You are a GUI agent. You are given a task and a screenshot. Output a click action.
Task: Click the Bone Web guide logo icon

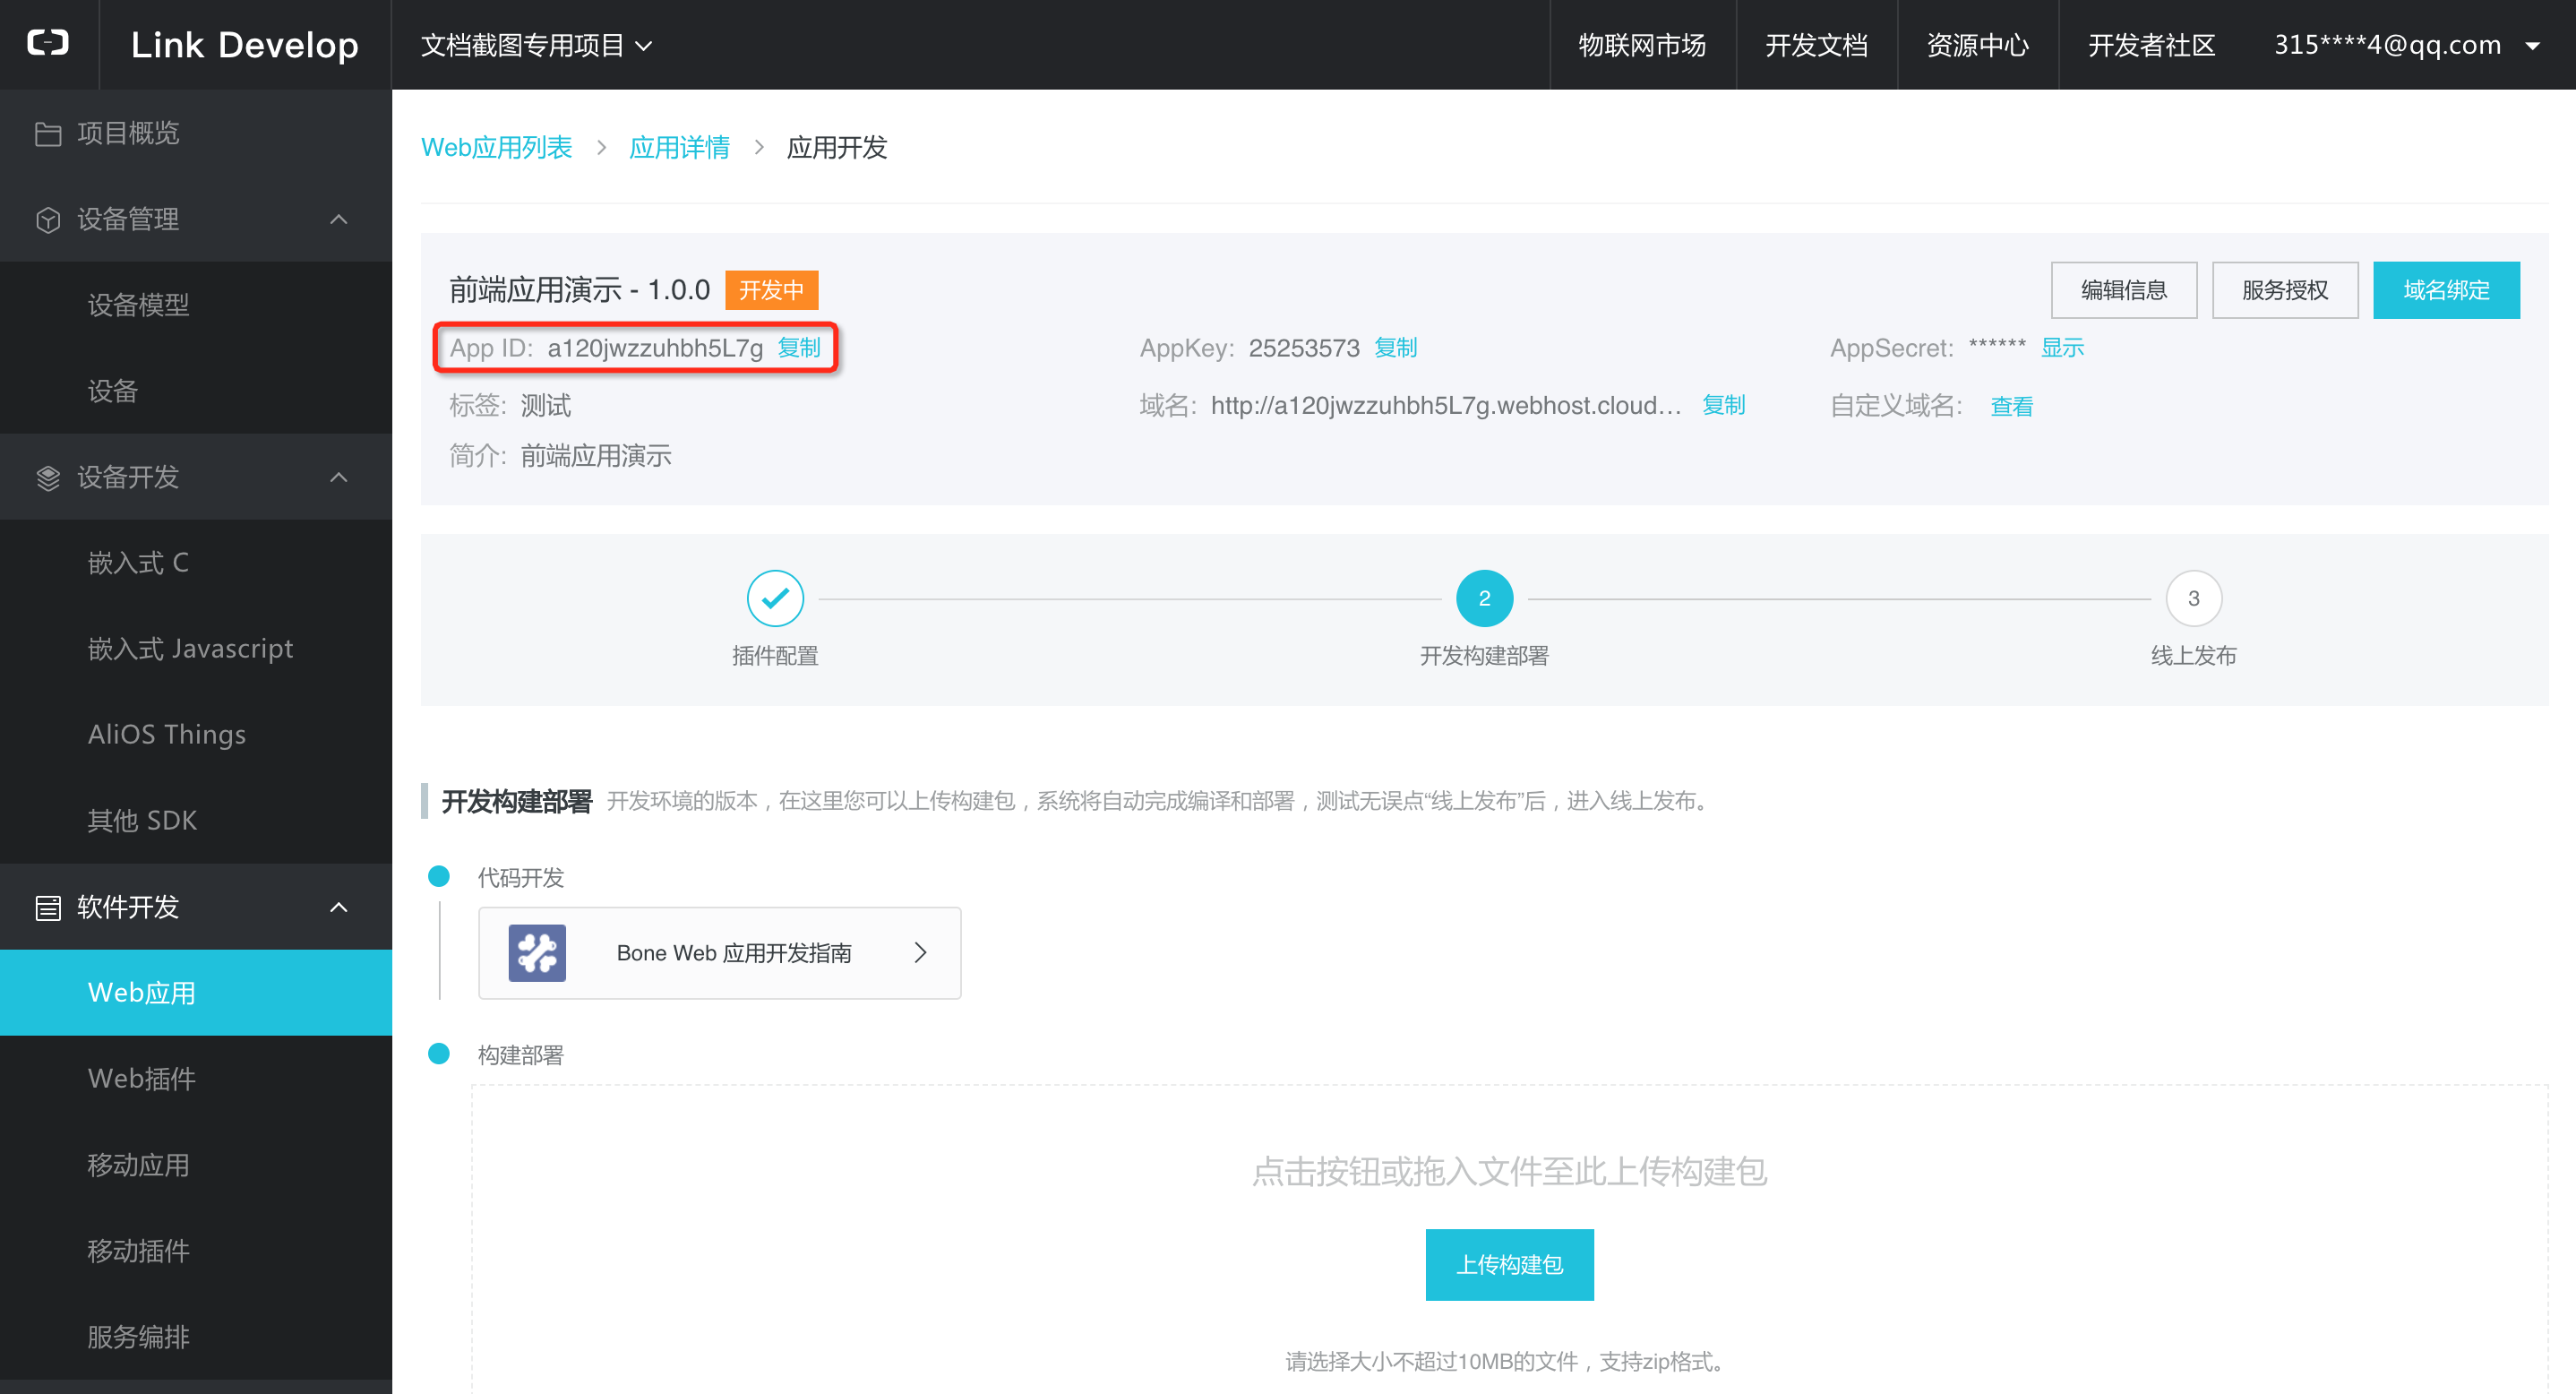click(x=537, y=953)
